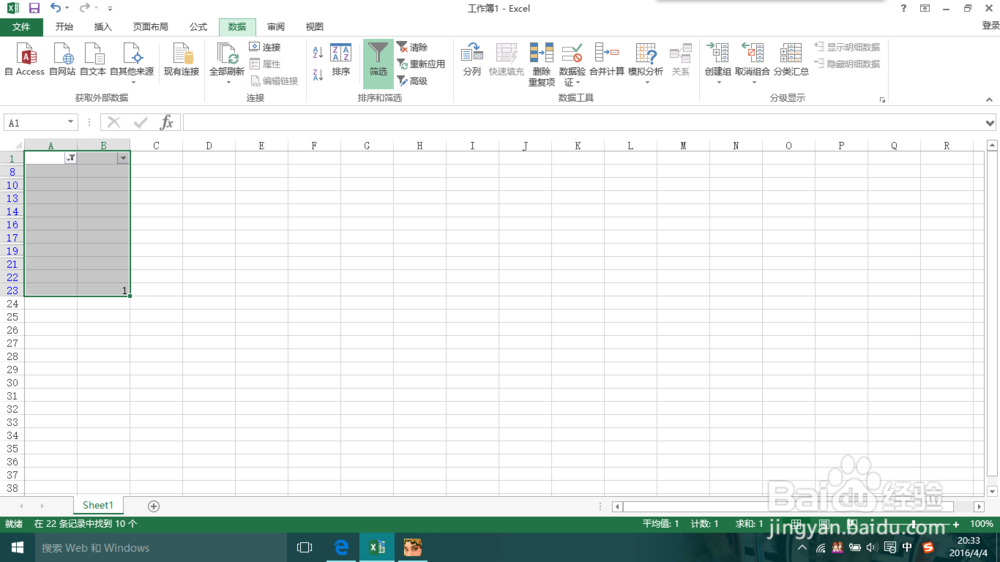Click the Name Box showing A1
The width and height of the screenshot is (1000, 562).
coord(35,122)
